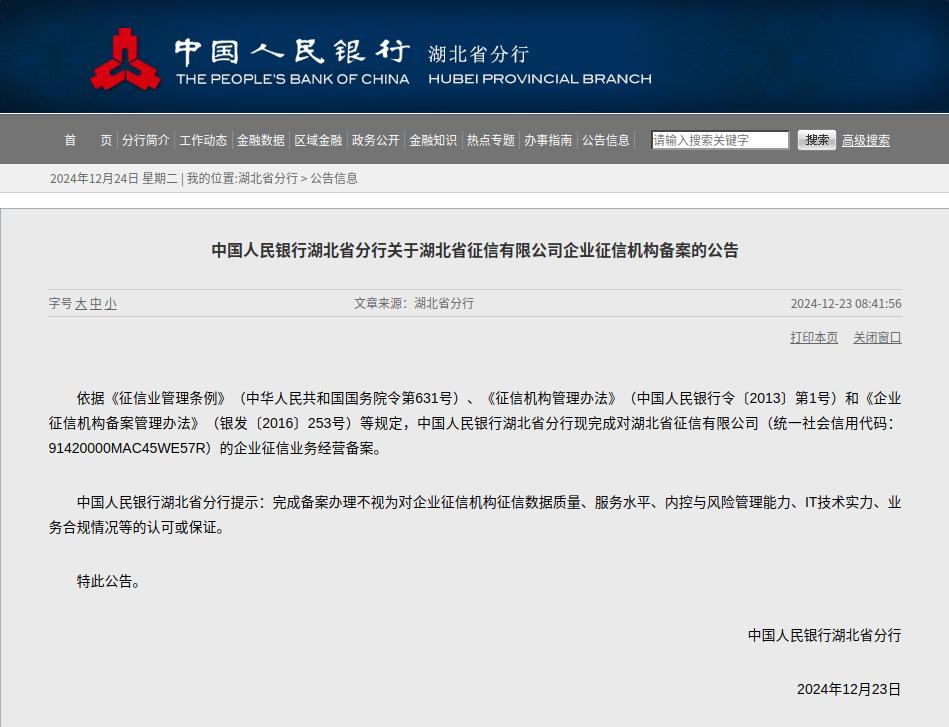Open the 高级搜索 advanced search link
The height and width of the screenshot is (727, 949).
tap(865, 140)
